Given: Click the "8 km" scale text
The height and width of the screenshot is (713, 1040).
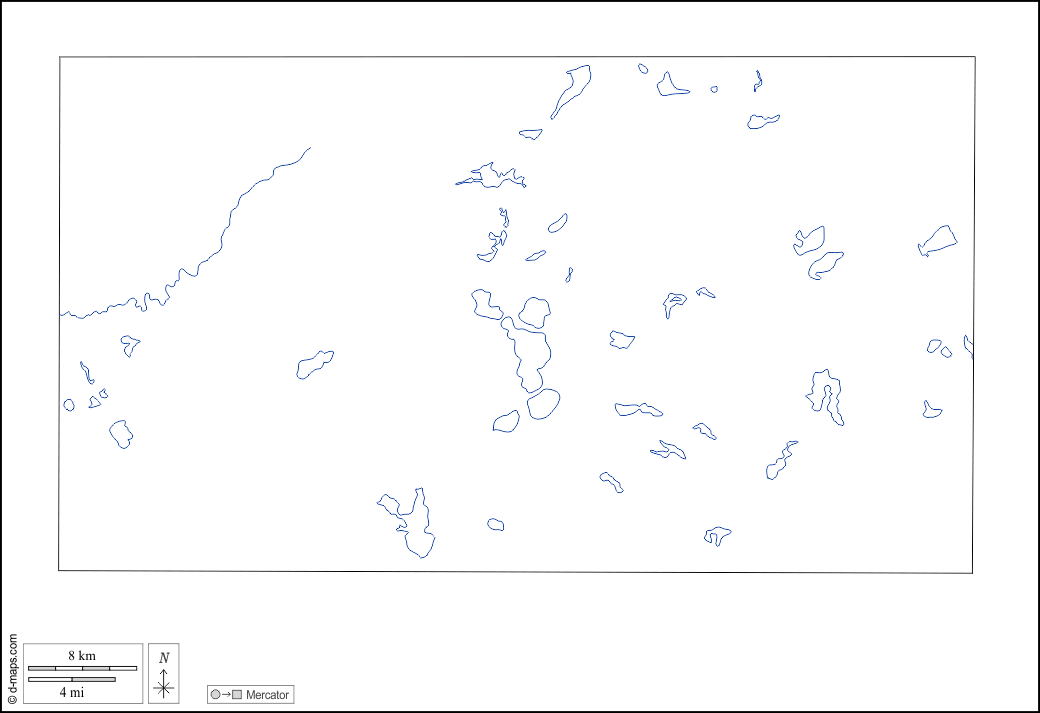Looking at the screenshot, I should click(82, 656).
